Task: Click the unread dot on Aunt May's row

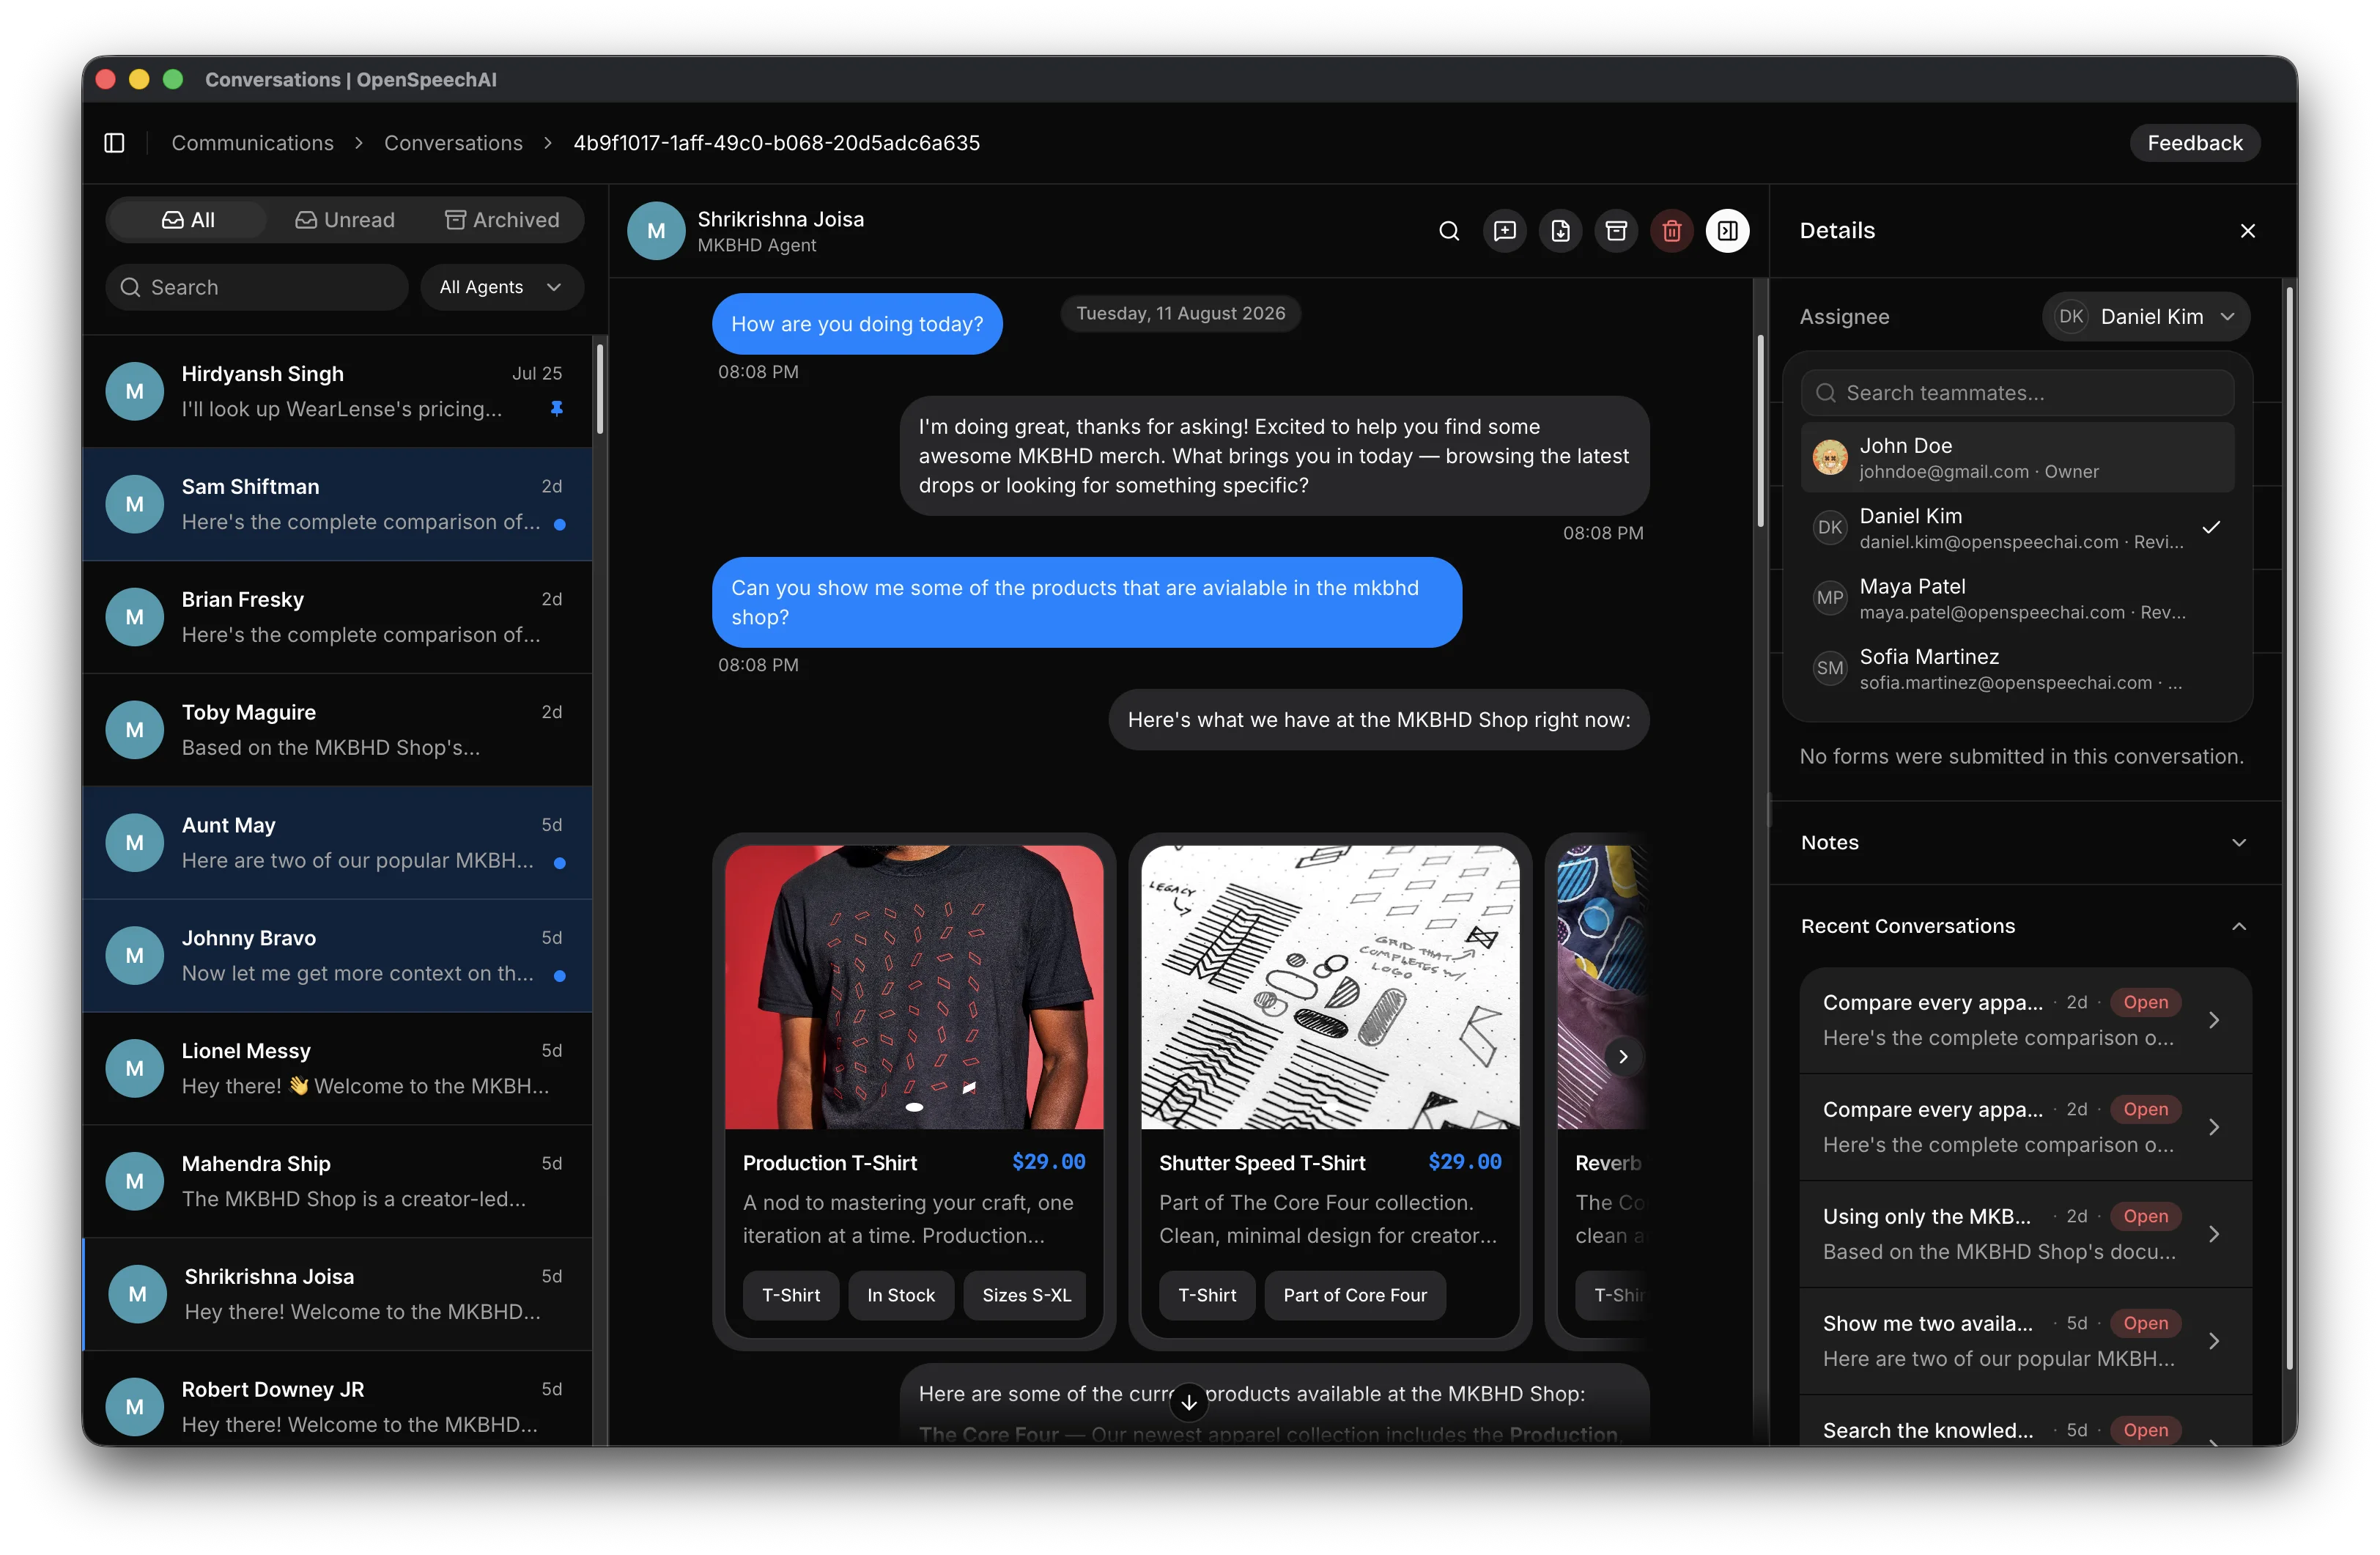Action: coord(560,862)
